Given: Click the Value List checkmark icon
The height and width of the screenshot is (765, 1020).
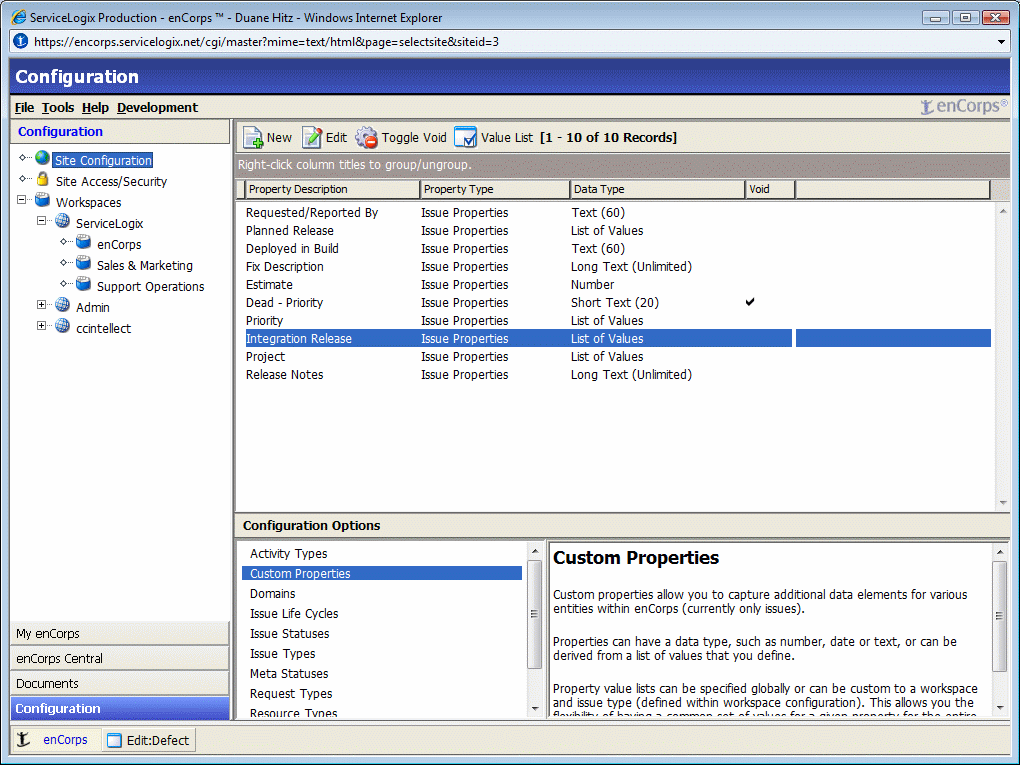Looking at the screenshot, I should (465, 138).
